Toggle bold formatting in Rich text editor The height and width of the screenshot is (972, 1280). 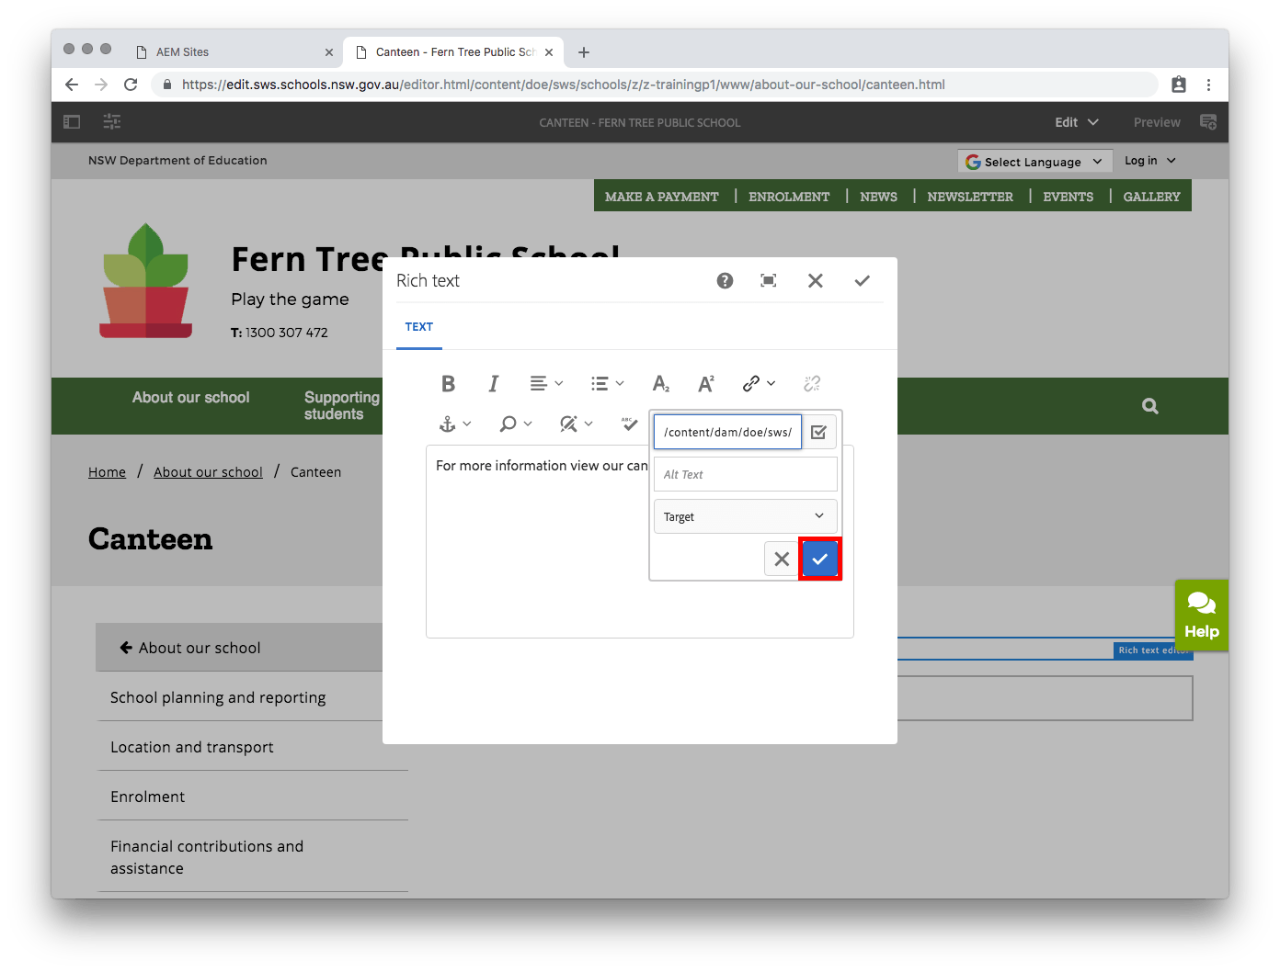tap(448, 384)
